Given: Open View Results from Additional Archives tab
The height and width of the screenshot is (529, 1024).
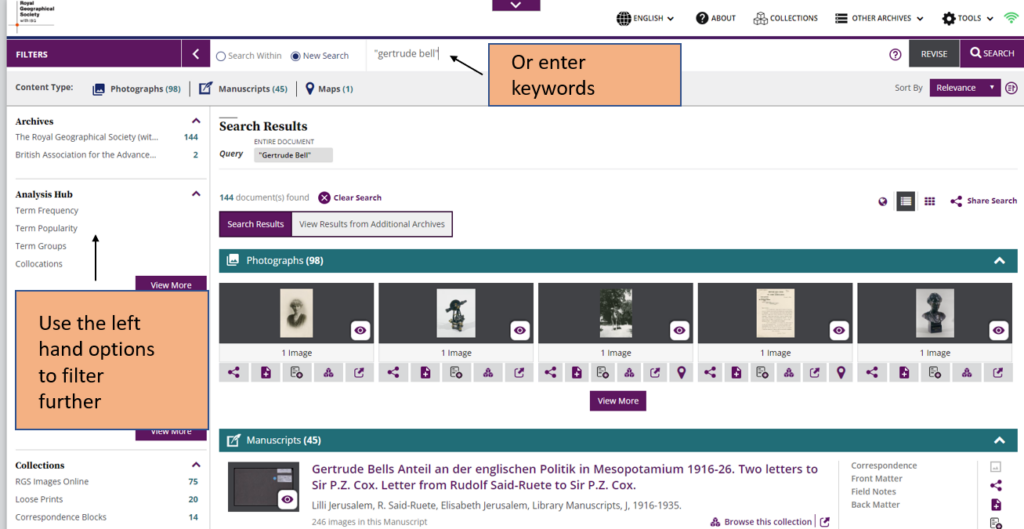Looking at the screenshot, I should 372,224.
